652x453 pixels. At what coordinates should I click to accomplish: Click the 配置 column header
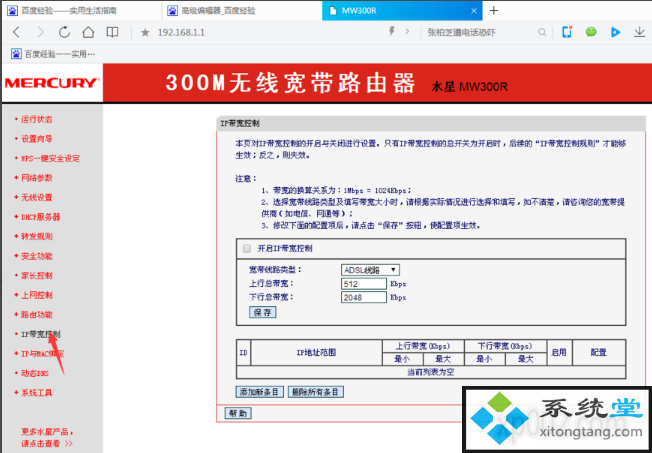click(599, 353)
